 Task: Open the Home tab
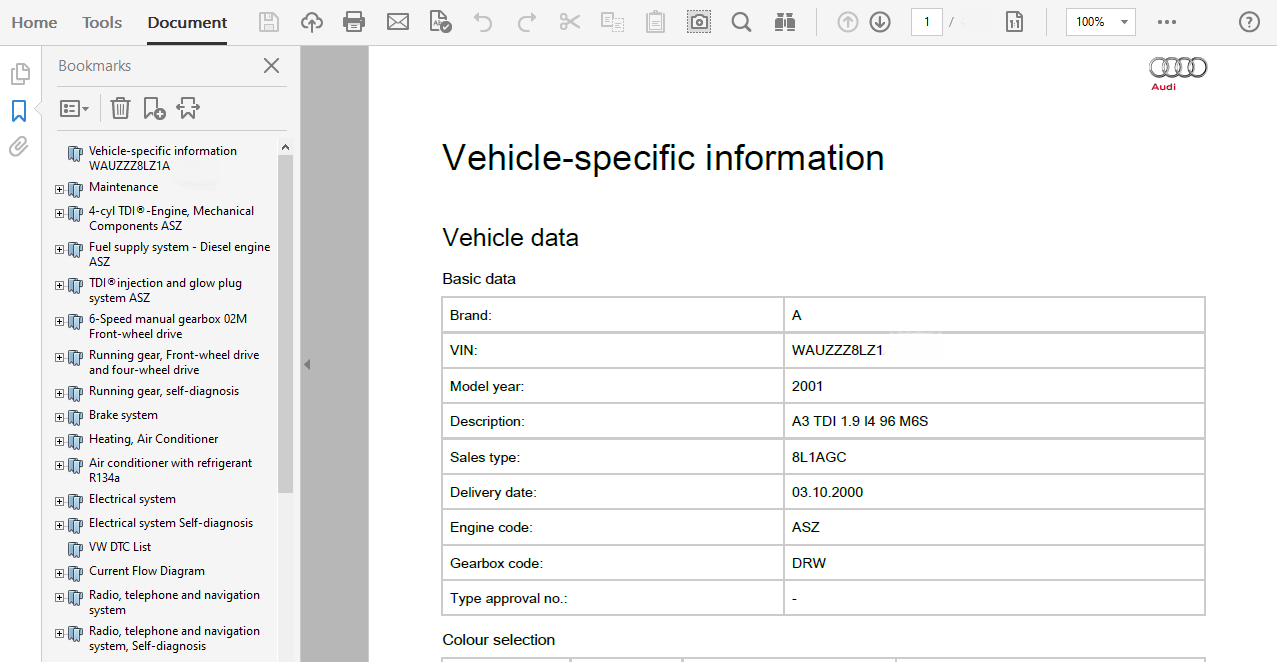point(34,22)
